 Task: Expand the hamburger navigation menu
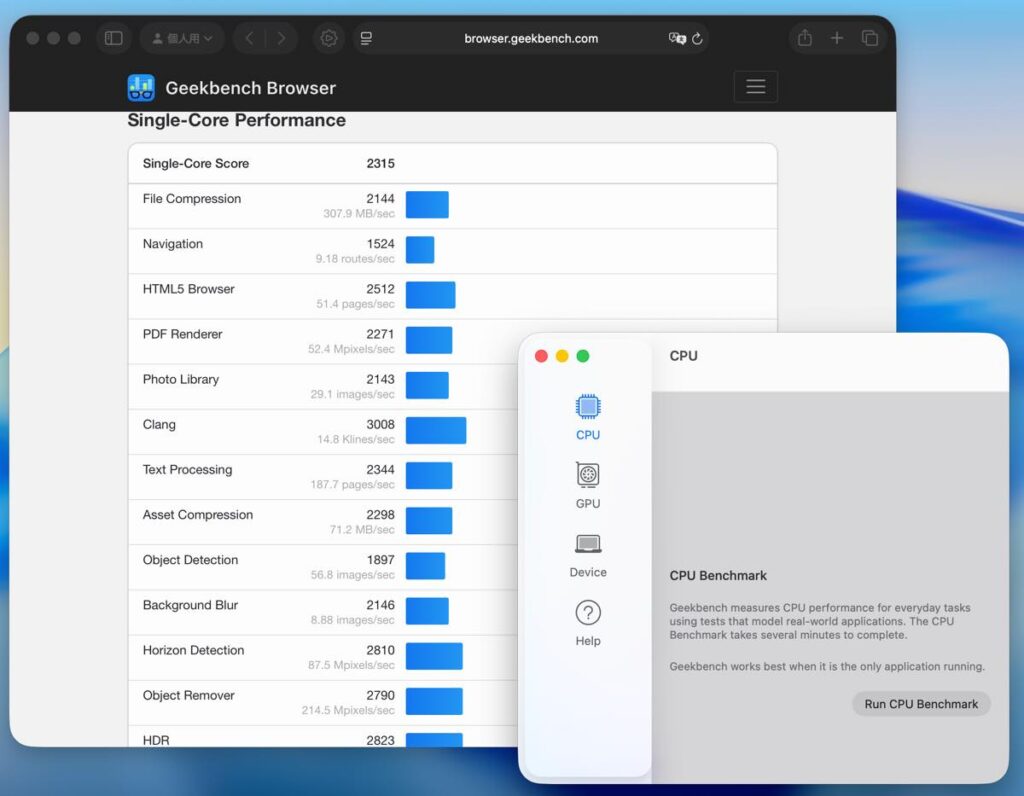pyautogui.click(x=755, y=87)
